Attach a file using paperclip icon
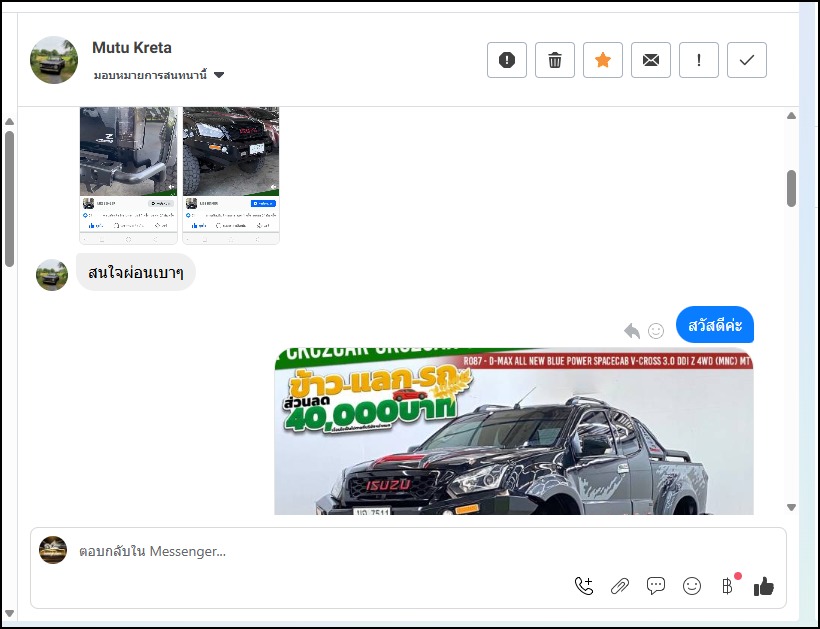This screenshot has width=820, height=629. [620, 586]
